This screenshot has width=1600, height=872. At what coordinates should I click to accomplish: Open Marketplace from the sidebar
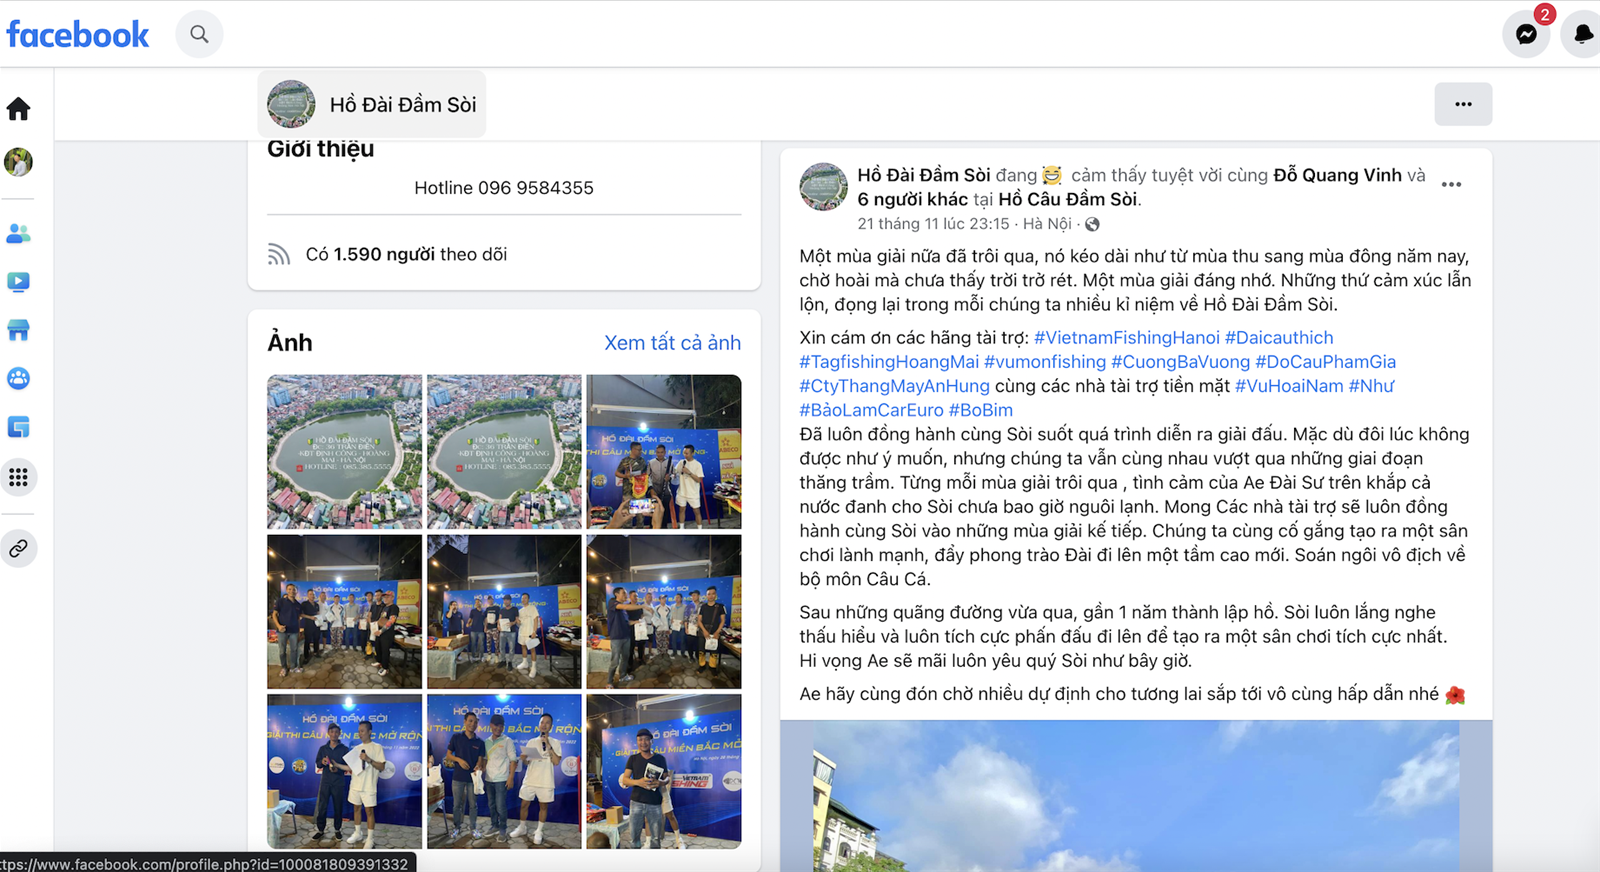(19, 330)
